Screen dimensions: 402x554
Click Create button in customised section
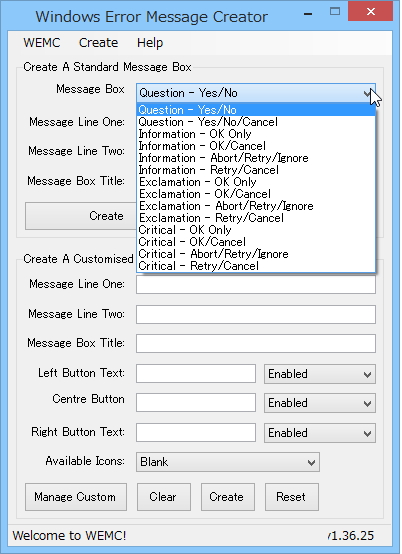tap(227, 497)
